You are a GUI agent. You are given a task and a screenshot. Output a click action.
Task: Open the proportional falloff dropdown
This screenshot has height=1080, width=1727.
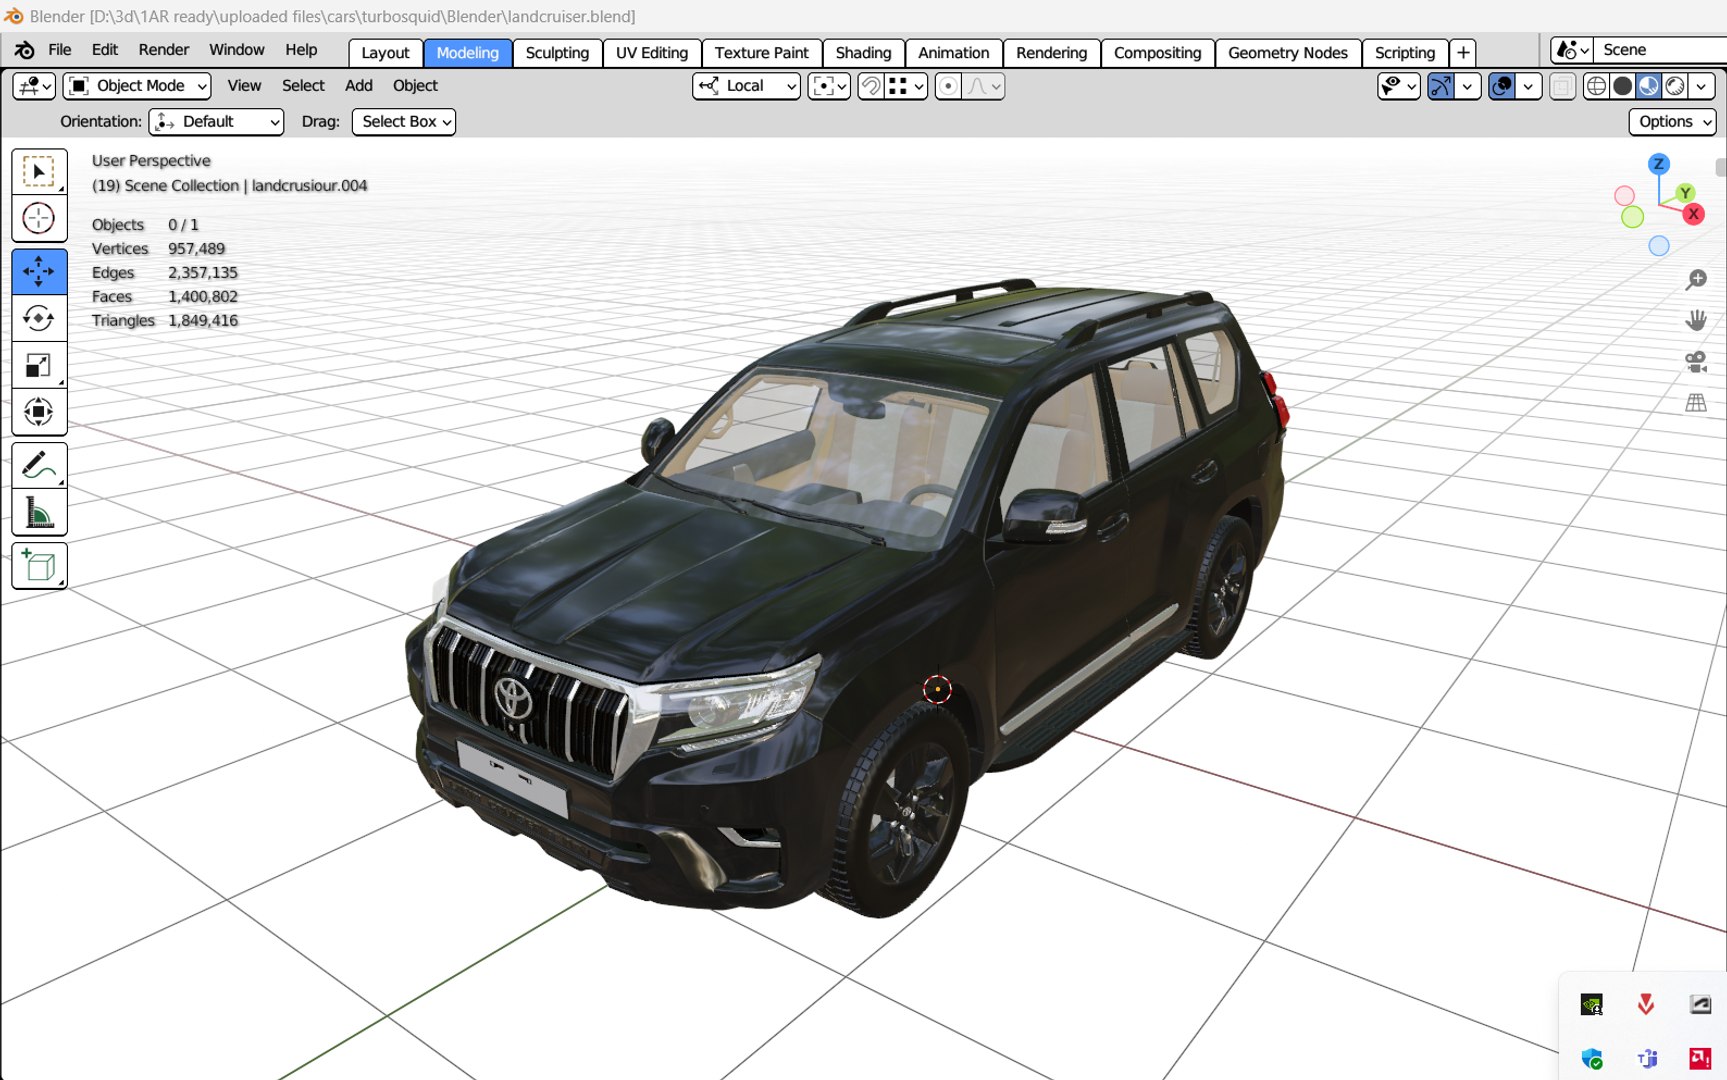coord(983,86)
